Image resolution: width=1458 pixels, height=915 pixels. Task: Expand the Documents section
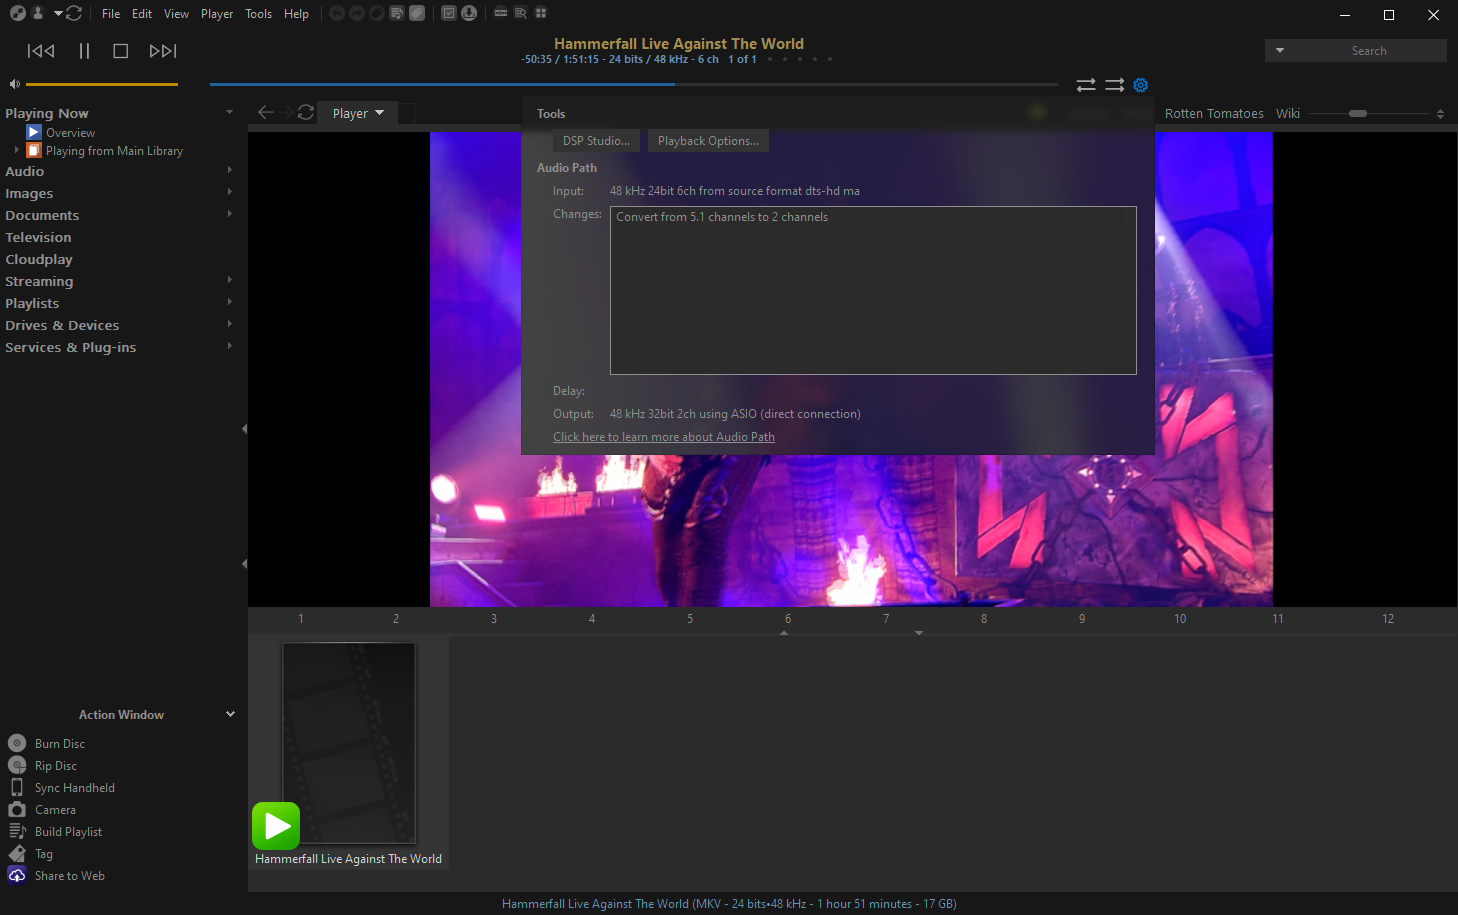[x=230, y=214]
